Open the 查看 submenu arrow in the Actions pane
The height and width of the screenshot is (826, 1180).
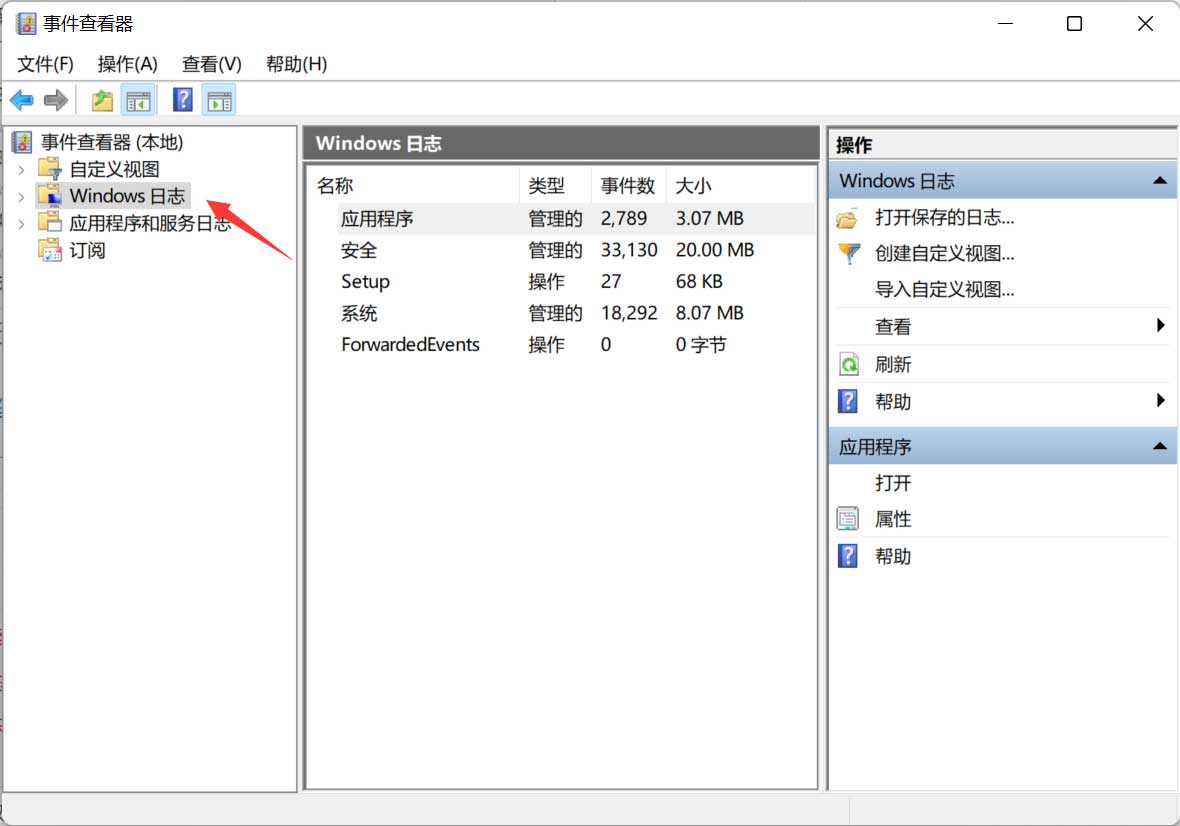tap(1160, 326)
